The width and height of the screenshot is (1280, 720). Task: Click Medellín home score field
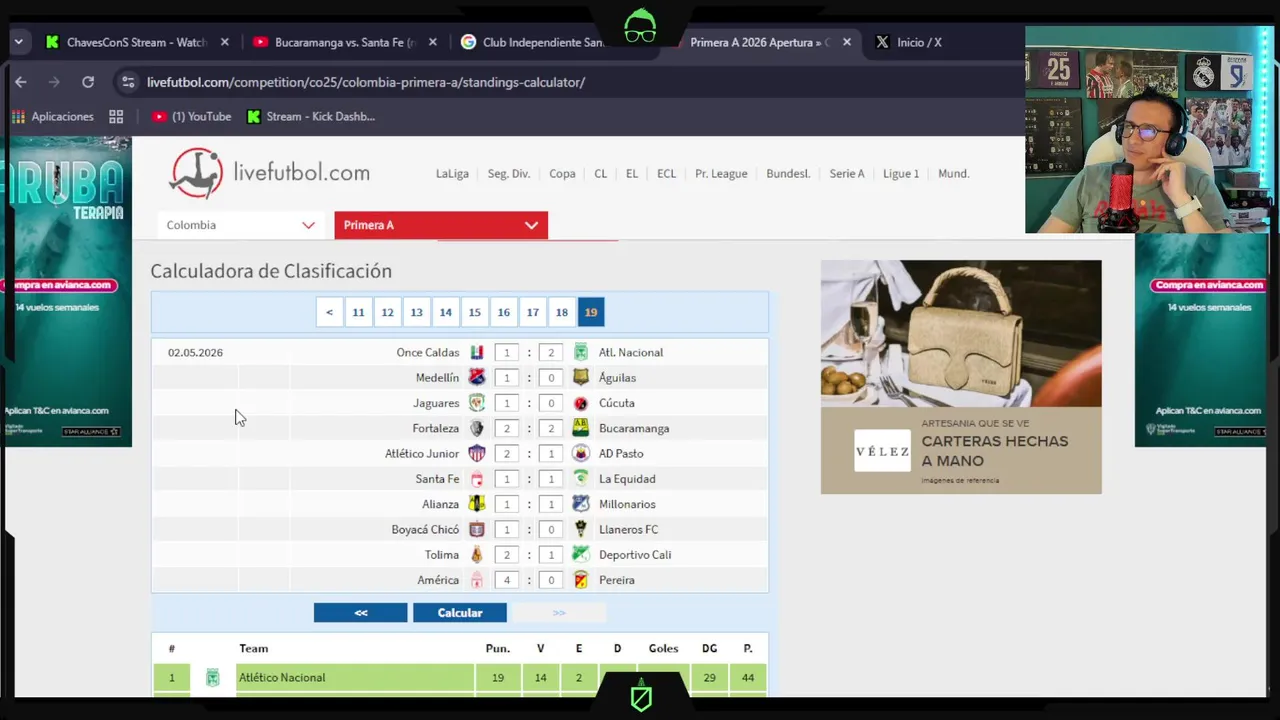pos(507,378)
